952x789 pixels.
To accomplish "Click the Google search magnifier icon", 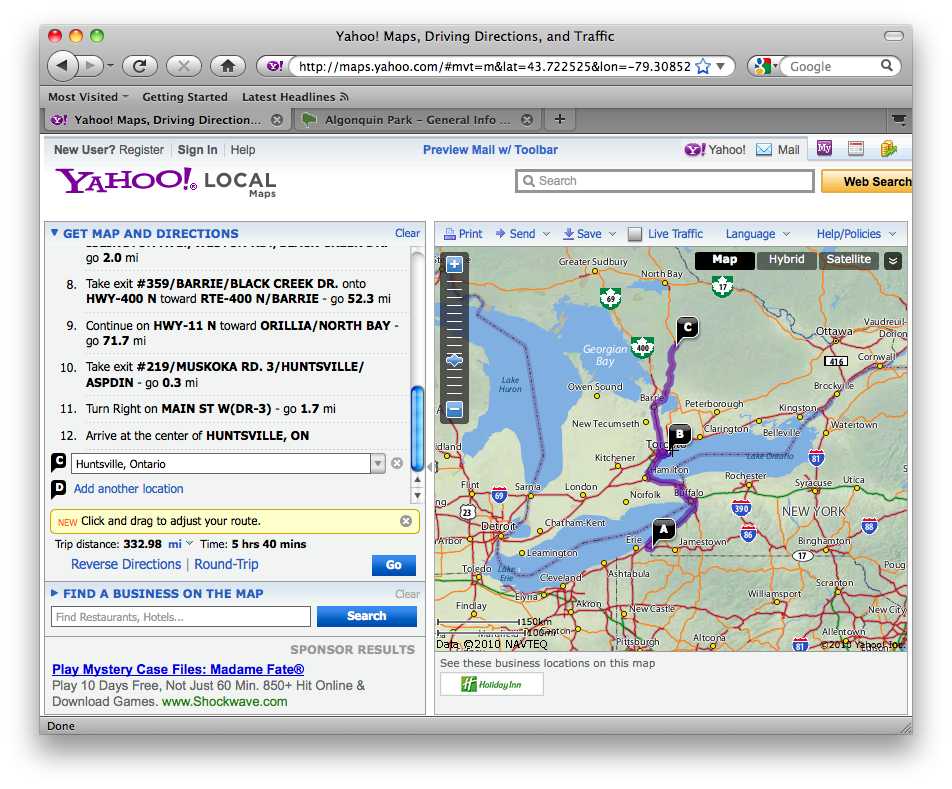I will point(886,66).
